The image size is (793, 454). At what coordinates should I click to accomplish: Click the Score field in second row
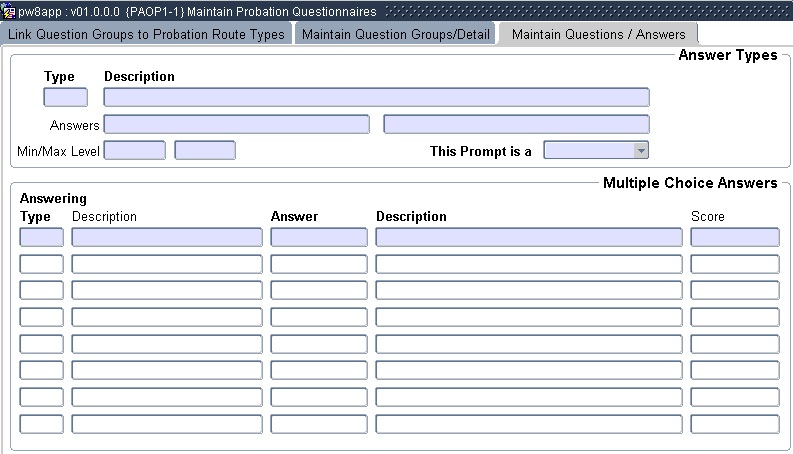735,264
